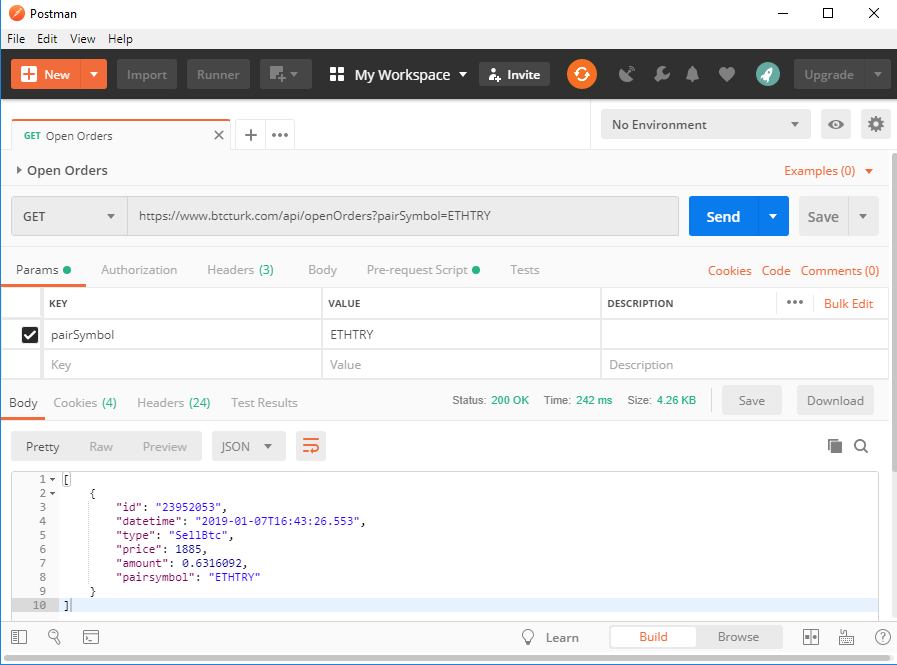The height and width of the screenshot is (665, 897).
Task: Select Preview response view
Action: coord(165,446)
